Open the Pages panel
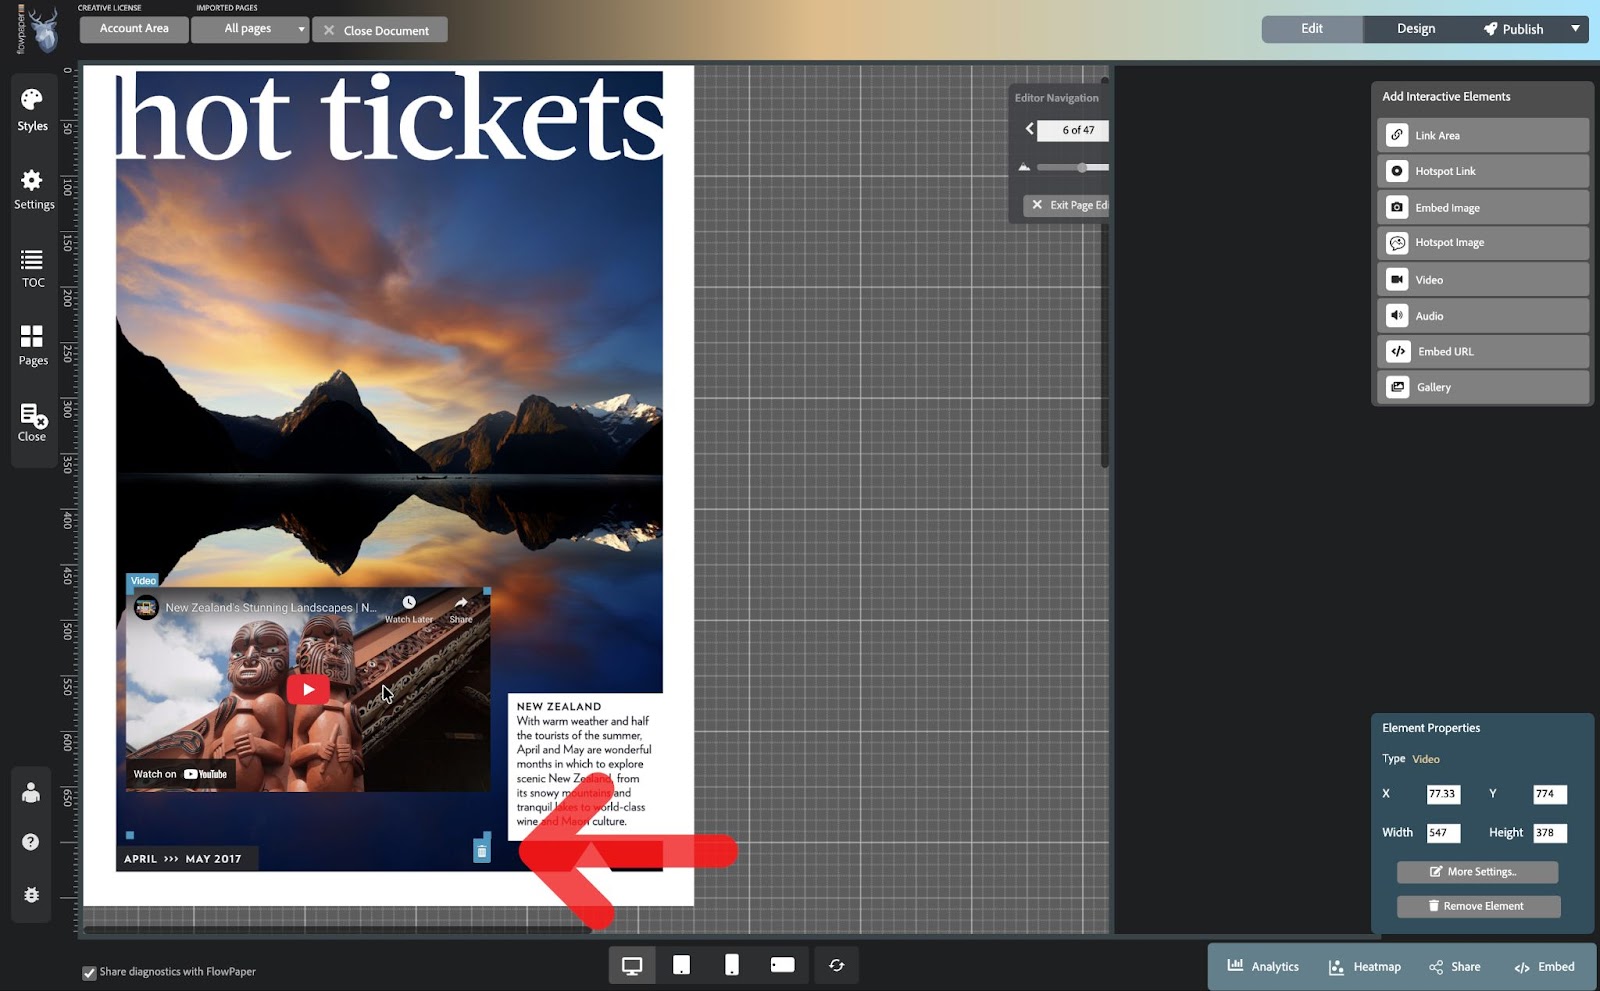Image resolution: width=1600 pixels, height=991 pixels. 32,345
